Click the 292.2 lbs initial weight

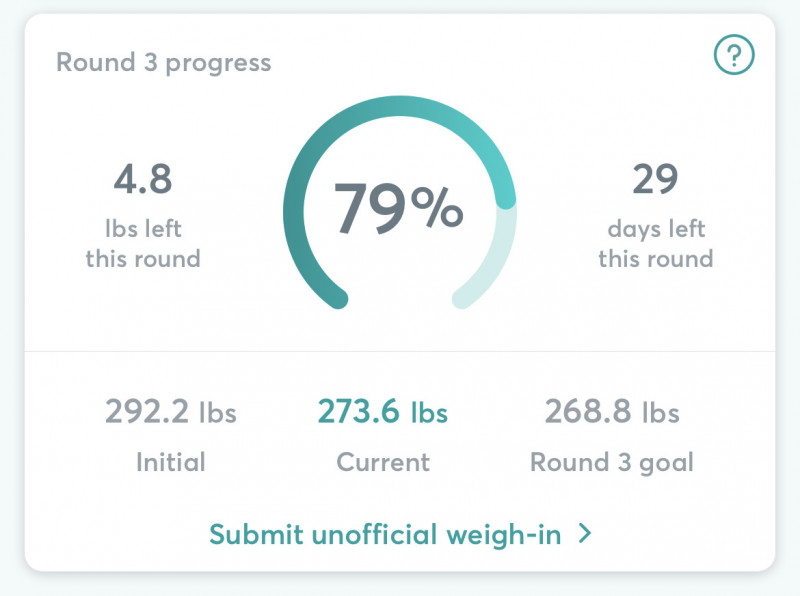171,411
